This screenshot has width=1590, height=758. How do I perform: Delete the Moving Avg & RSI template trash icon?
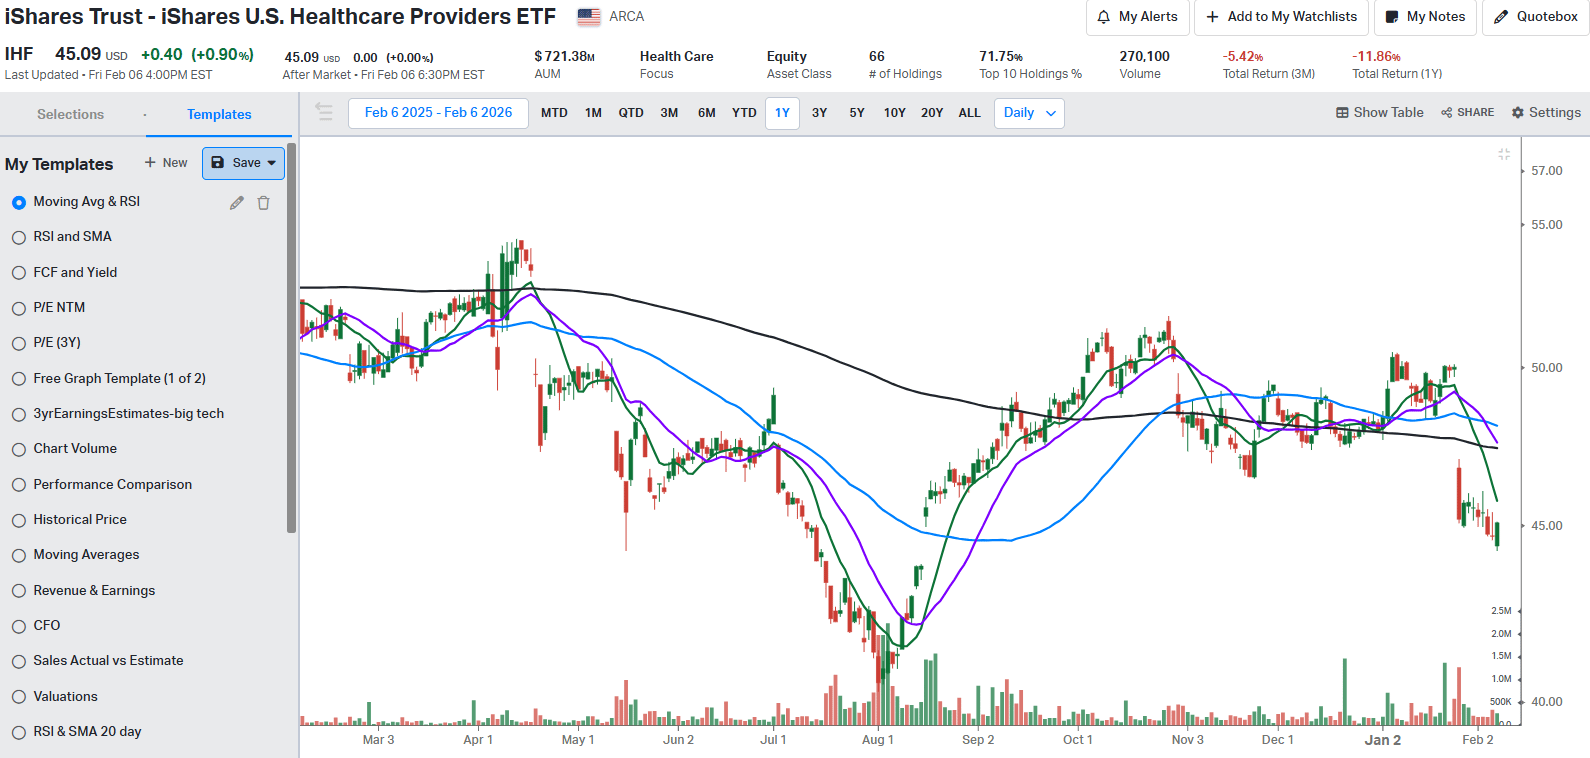click(x=263, y=203)
